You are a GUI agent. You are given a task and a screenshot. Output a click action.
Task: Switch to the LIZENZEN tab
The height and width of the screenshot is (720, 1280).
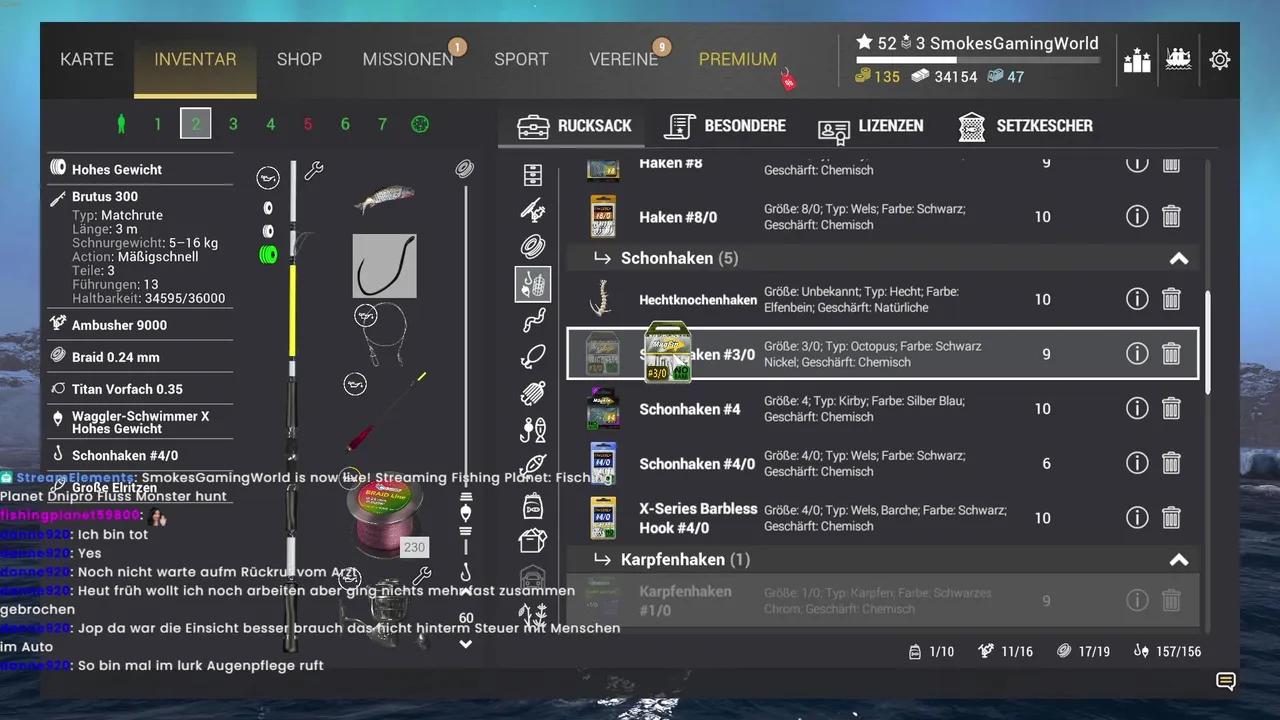point(870,126)
